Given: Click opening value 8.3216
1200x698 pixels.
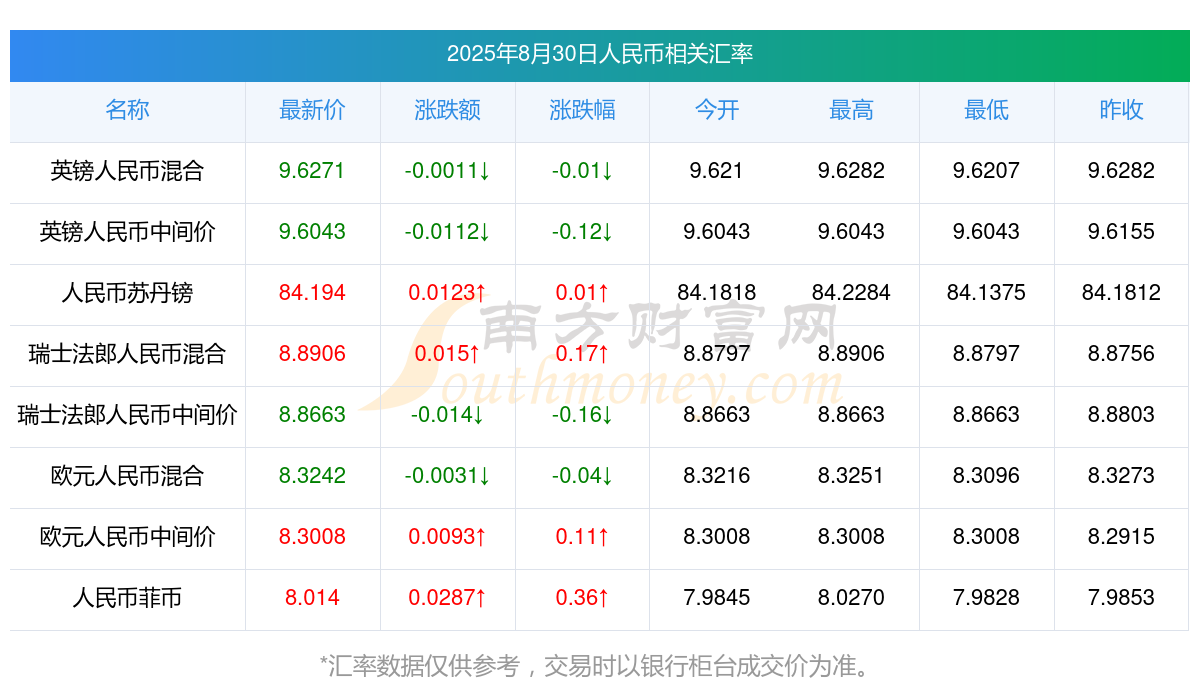Looking at the screenshot, I should point(717,476).
